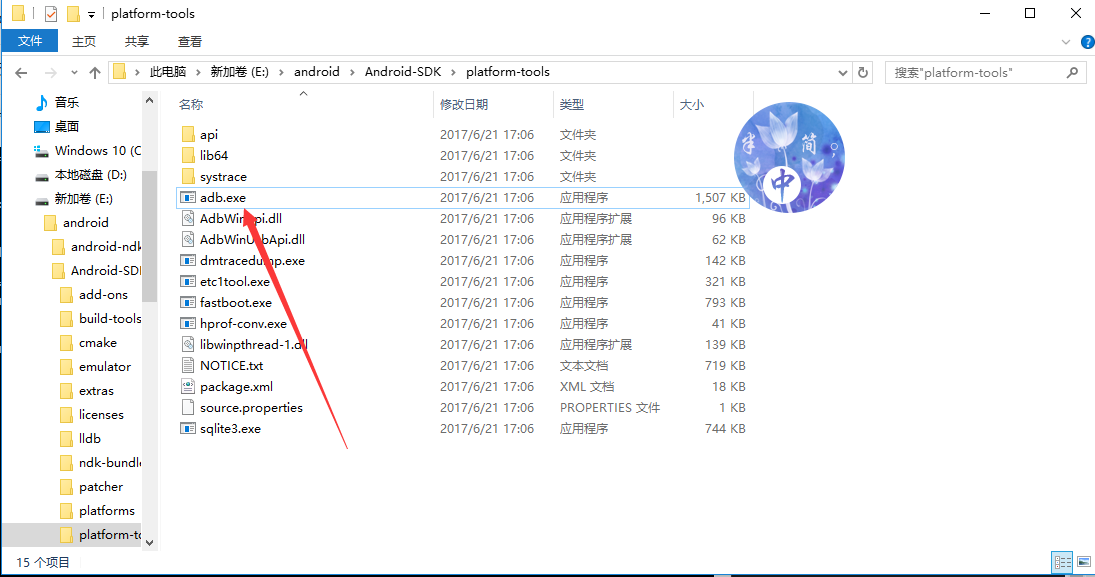Select cmake folder in tree

(x=98, y=343)
